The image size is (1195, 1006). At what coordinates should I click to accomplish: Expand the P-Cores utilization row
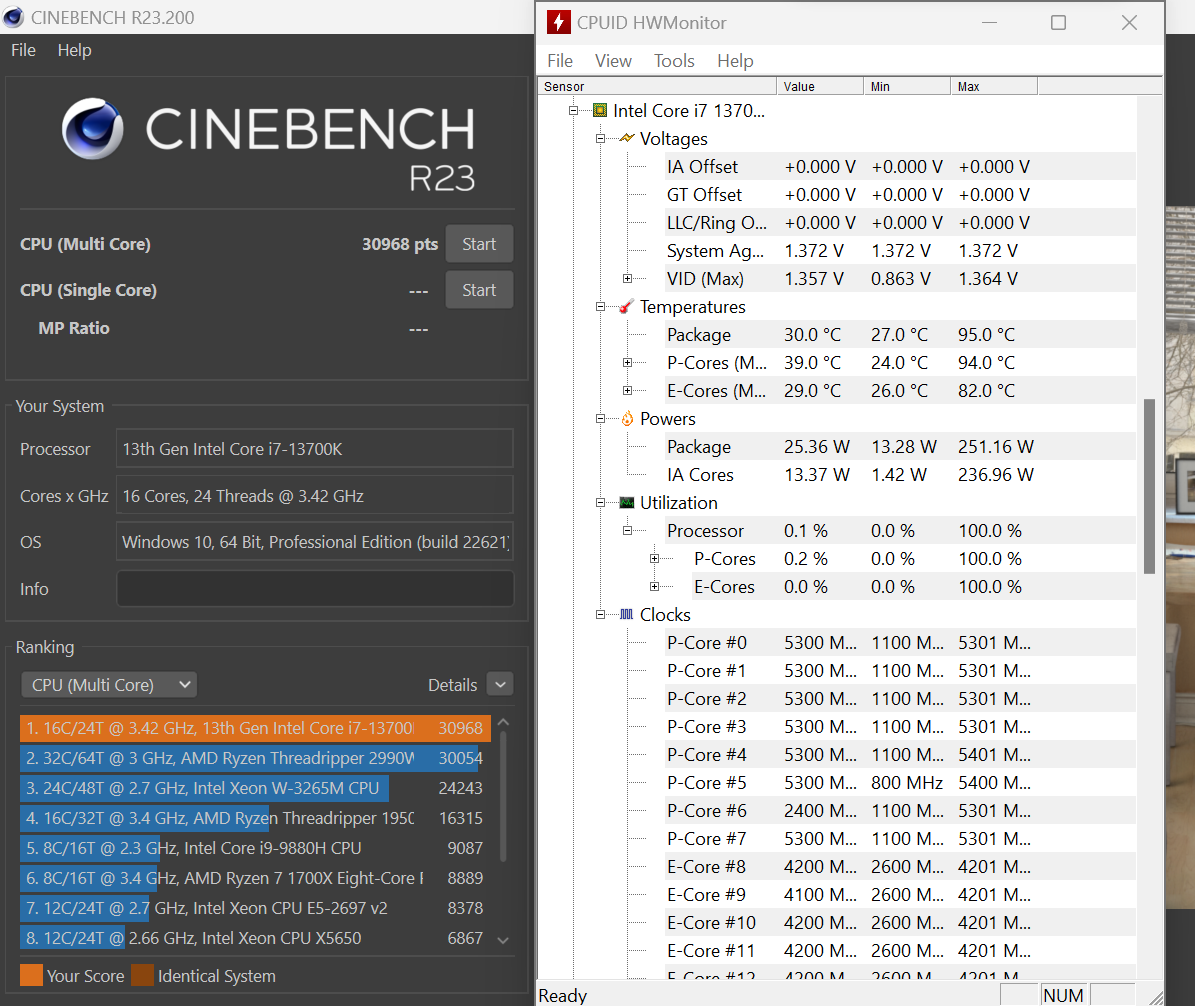(654, 559)
